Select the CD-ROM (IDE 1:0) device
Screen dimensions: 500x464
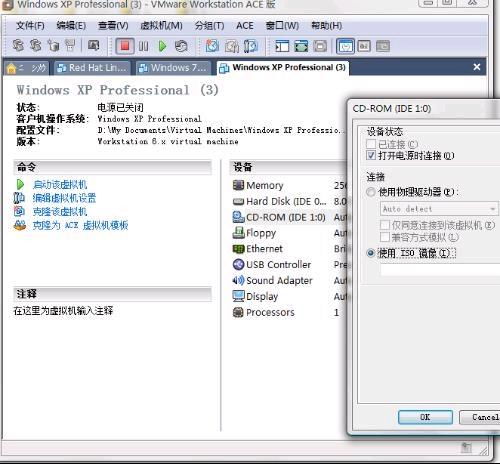point(279,217)
